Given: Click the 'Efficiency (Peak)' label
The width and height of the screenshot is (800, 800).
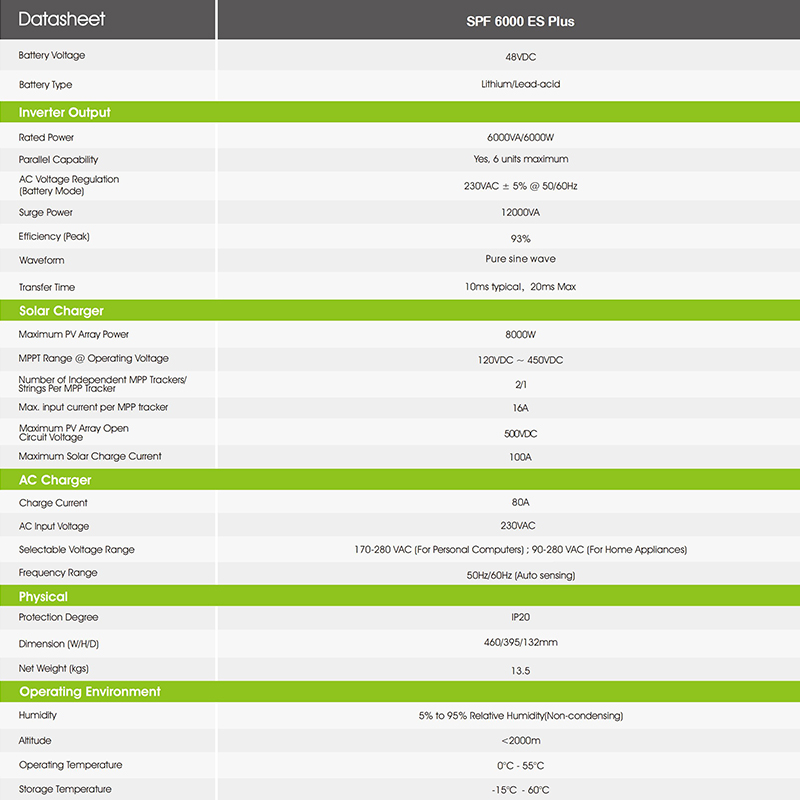Looking at the screenshot, I should tap(54, 236).
